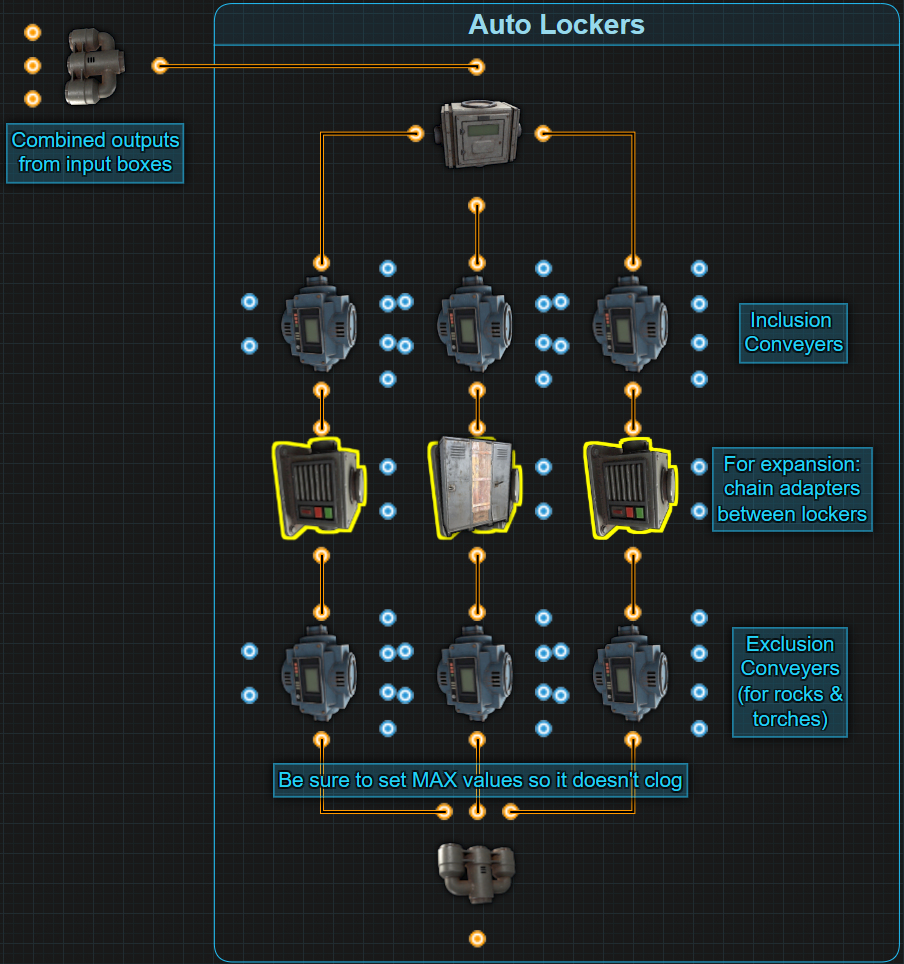This screenshot has width=904, height=964.
Task: Click the splitter's left output port
Action: tap(416, 133)
